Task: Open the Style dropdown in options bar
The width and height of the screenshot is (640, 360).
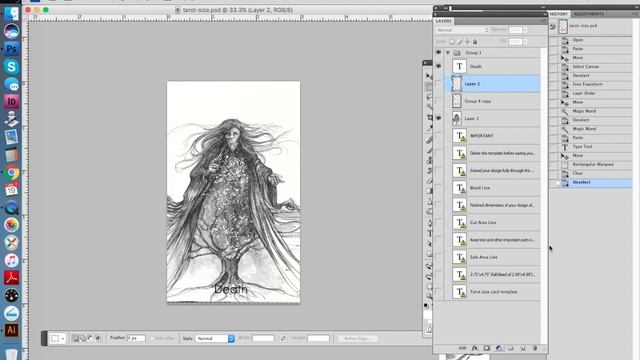Action: [x=215, y=338]
